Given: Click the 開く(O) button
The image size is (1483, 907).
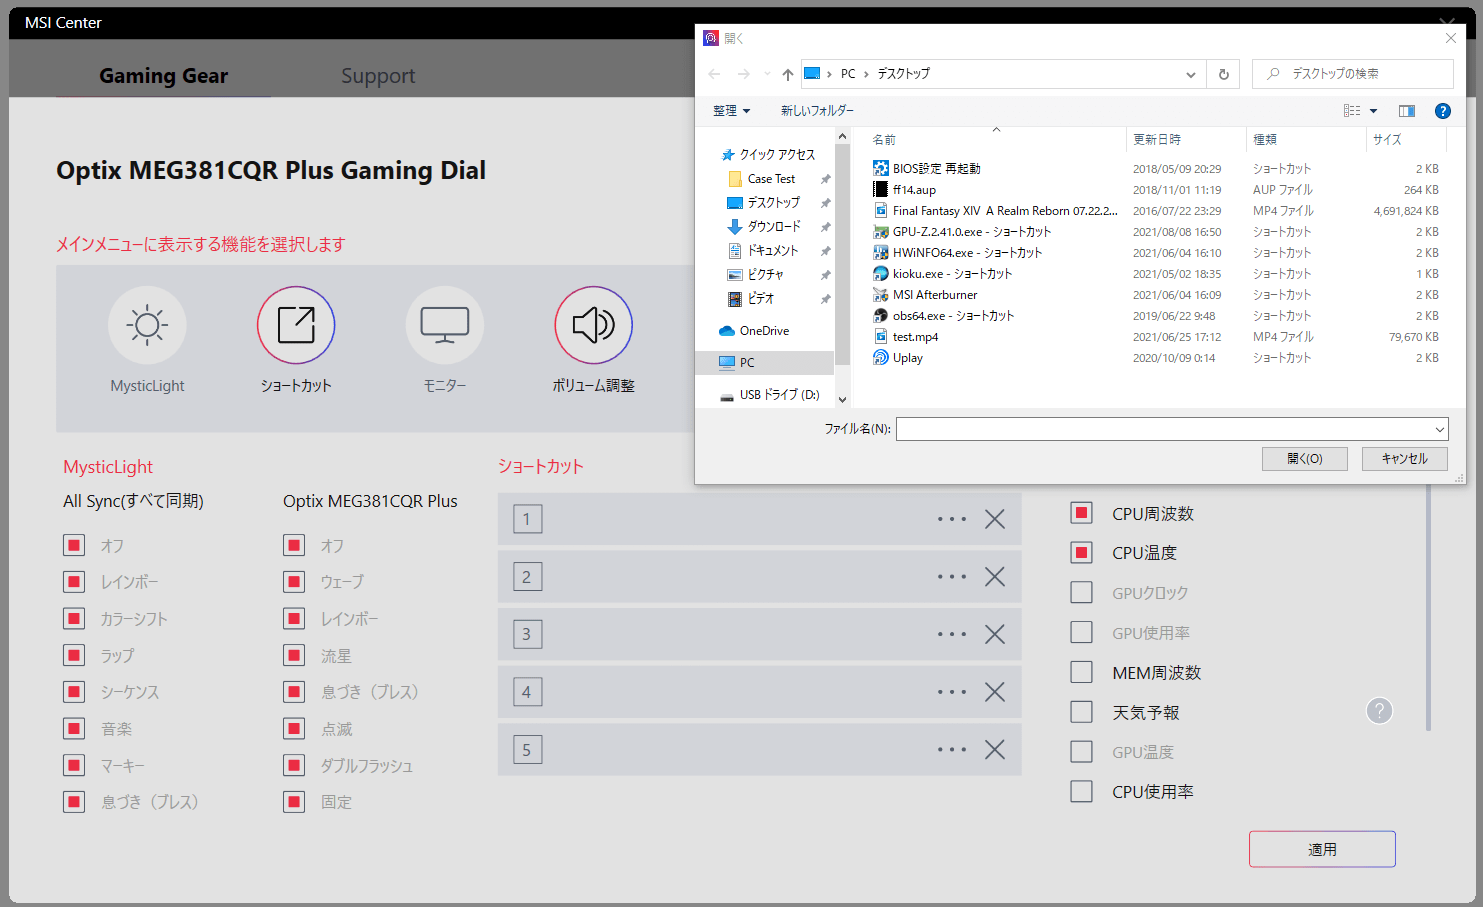Looking at the screenshot, I should (1305, 458).
